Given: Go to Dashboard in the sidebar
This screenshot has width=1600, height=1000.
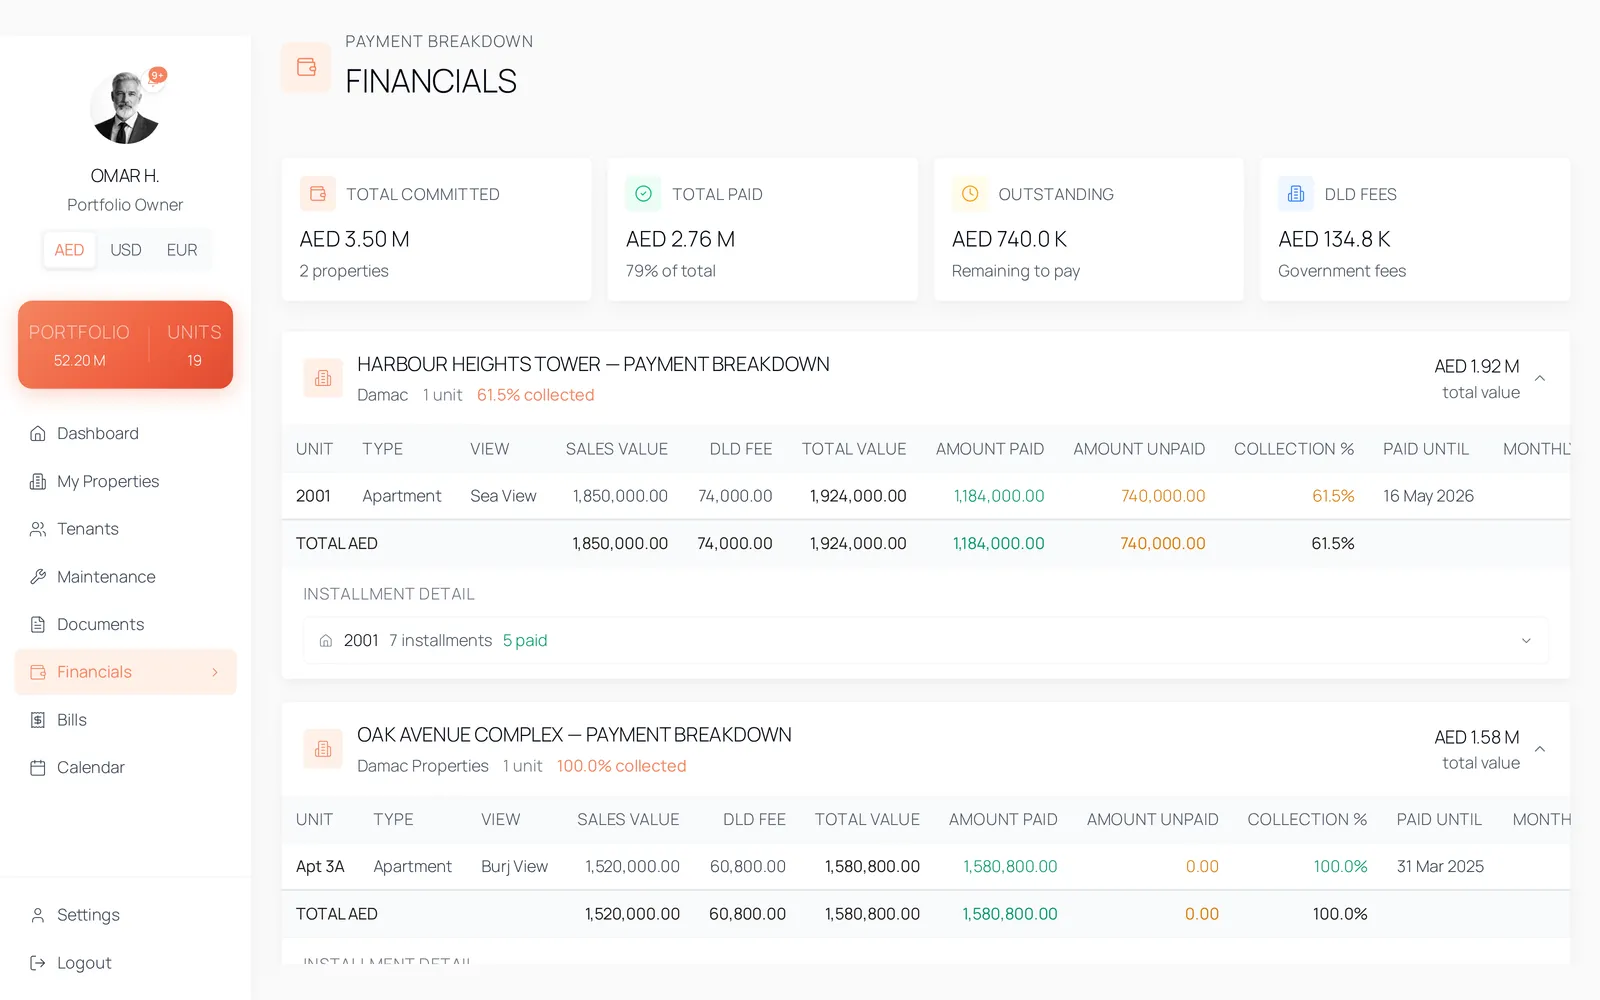Looking at the screenshot, I should [x=125, y=433].
